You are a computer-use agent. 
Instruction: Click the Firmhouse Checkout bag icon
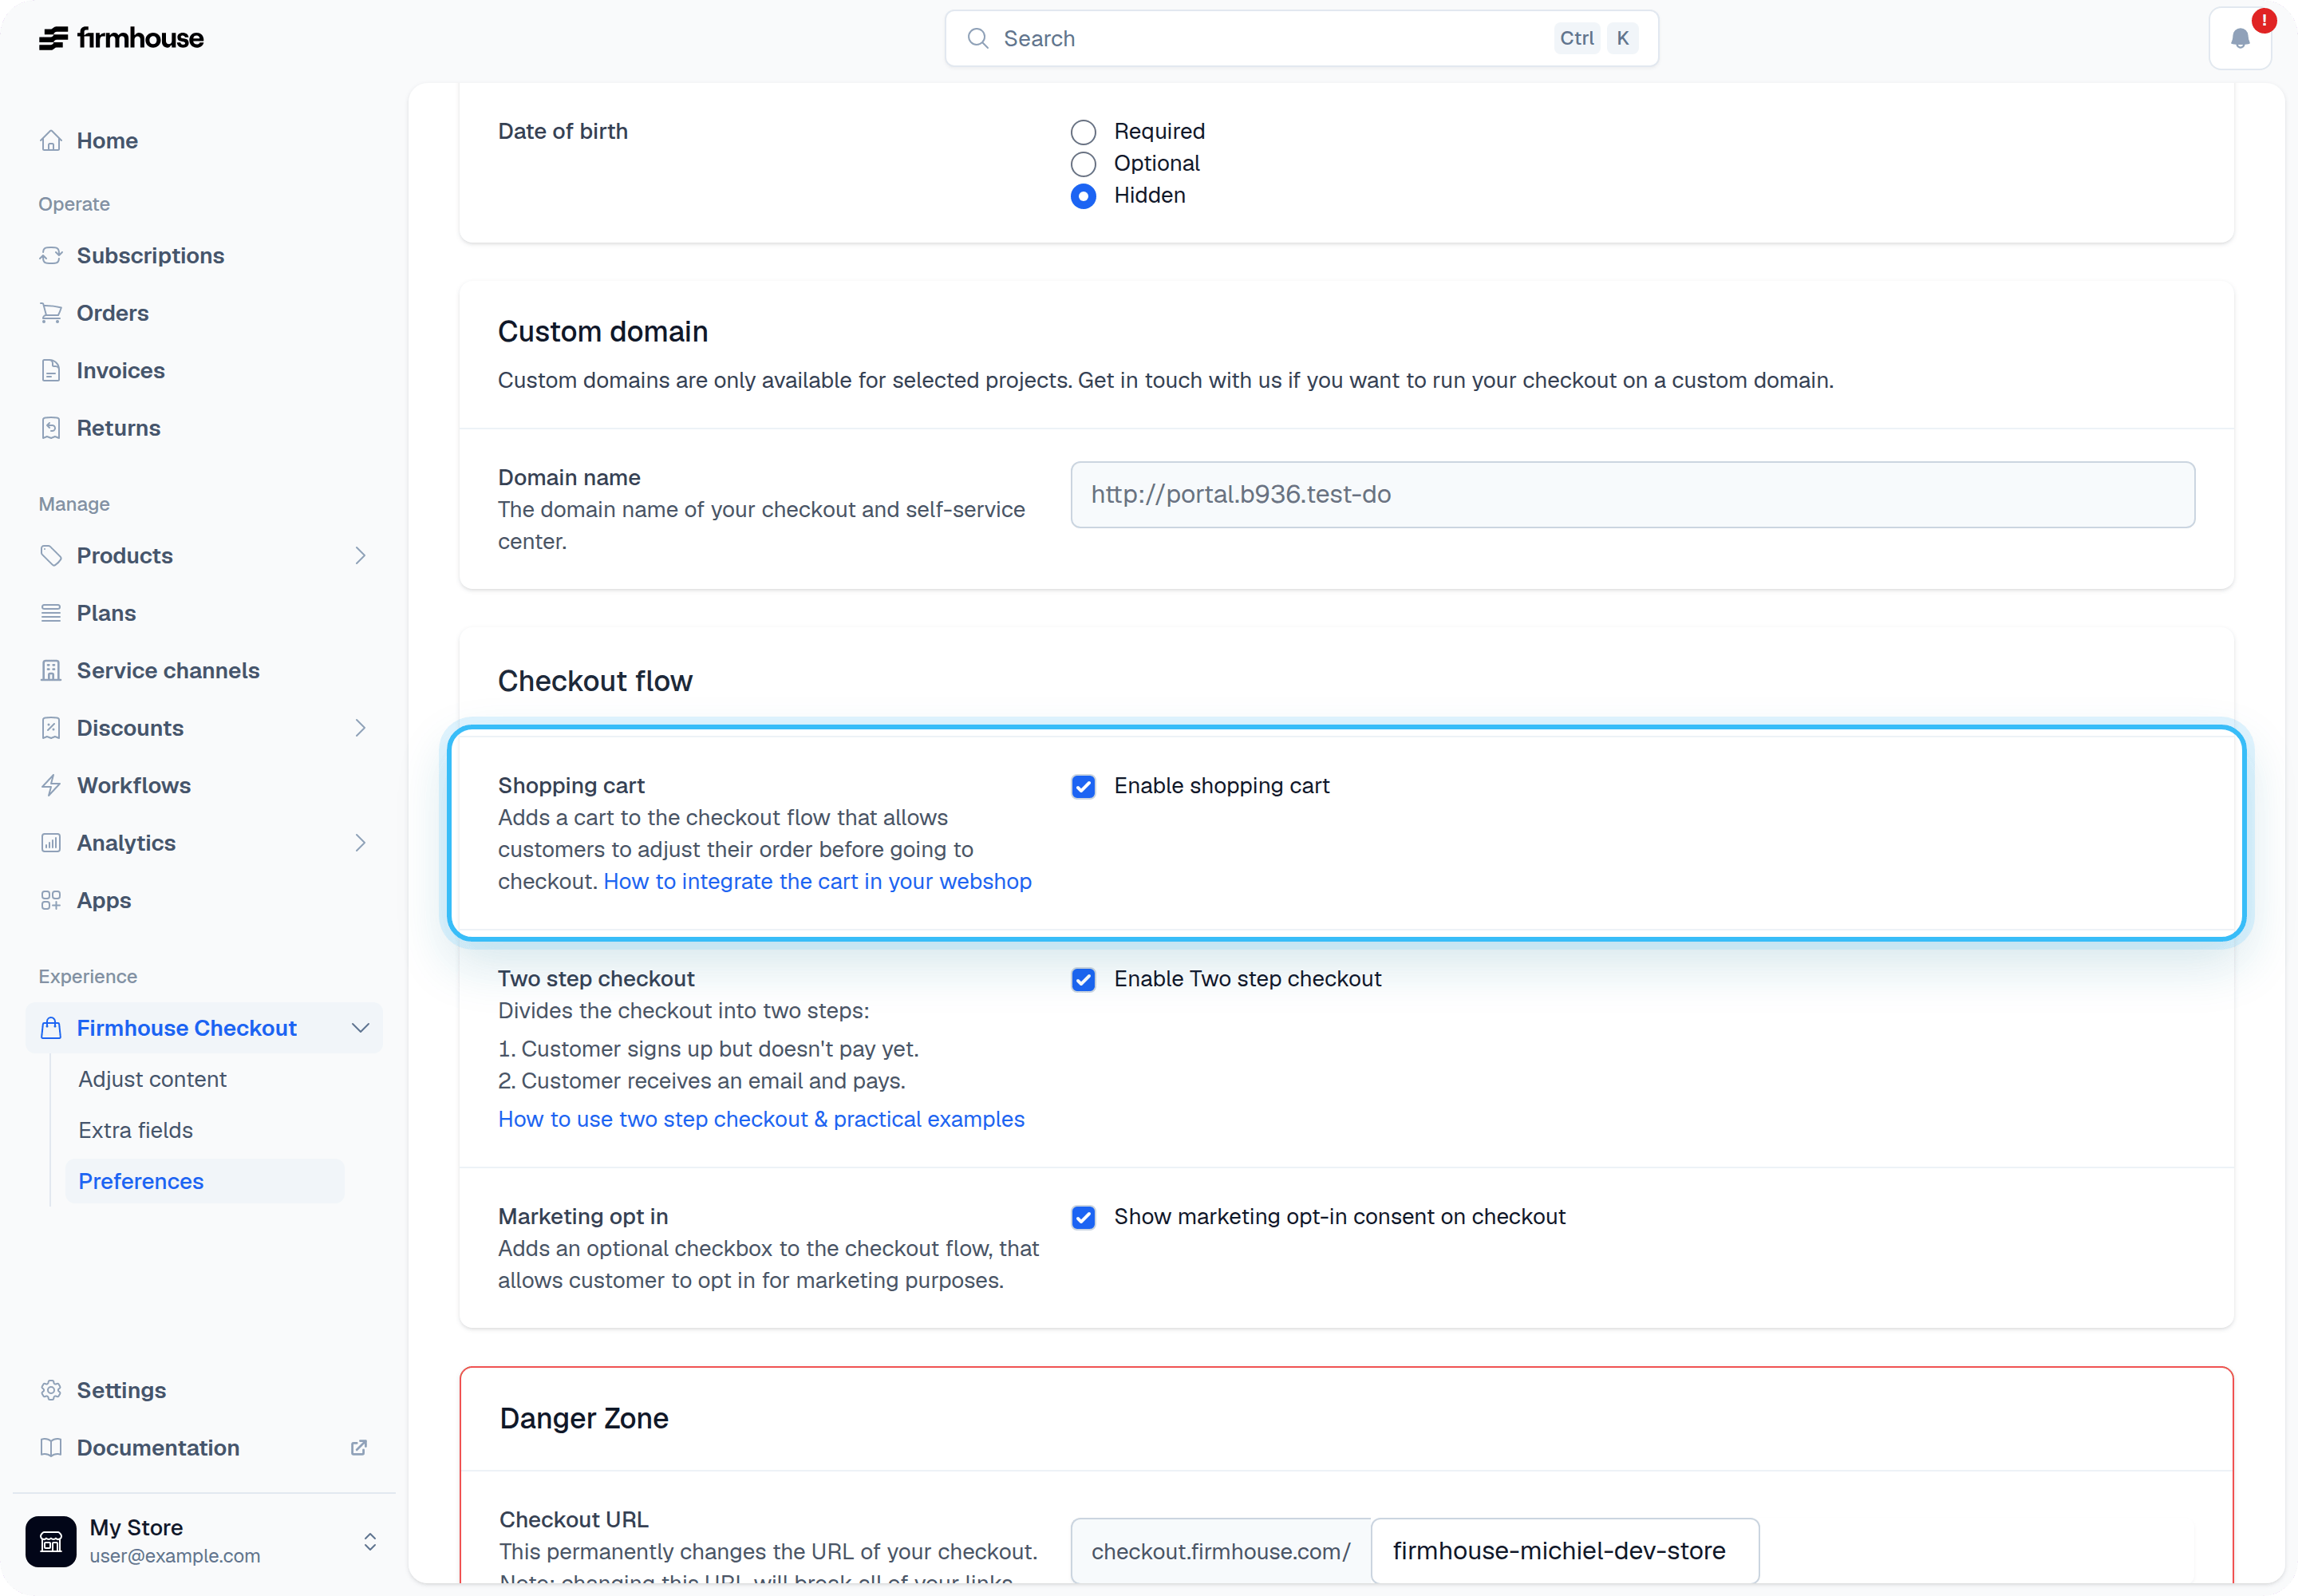tap(51, 1028)
